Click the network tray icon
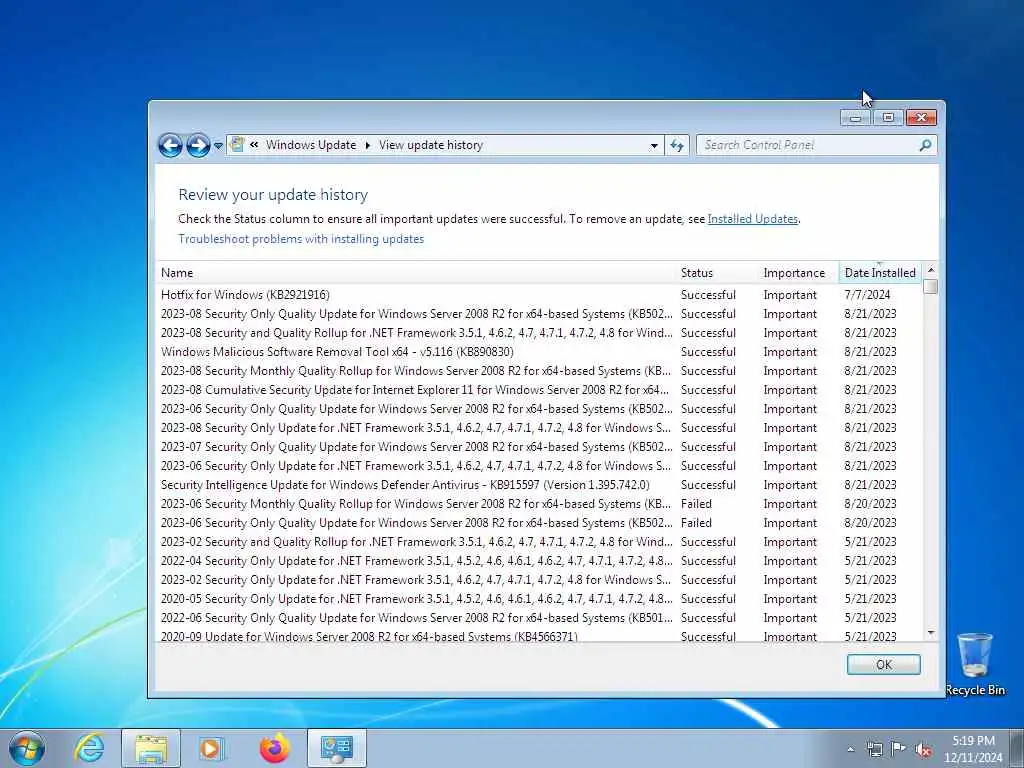The width and height of the screenshot is (1024, 768). 874,749
